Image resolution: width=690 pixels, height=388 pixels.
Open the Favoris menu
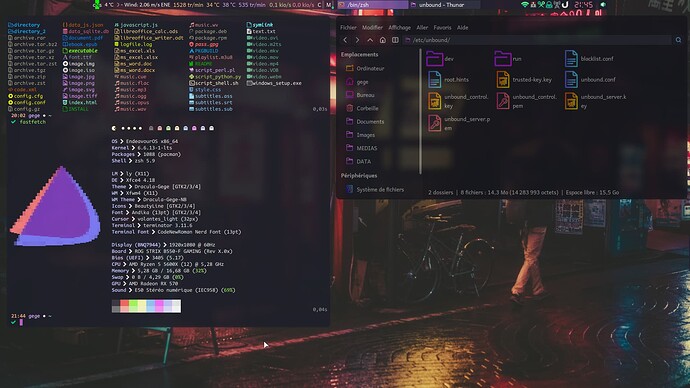(442, 27)
